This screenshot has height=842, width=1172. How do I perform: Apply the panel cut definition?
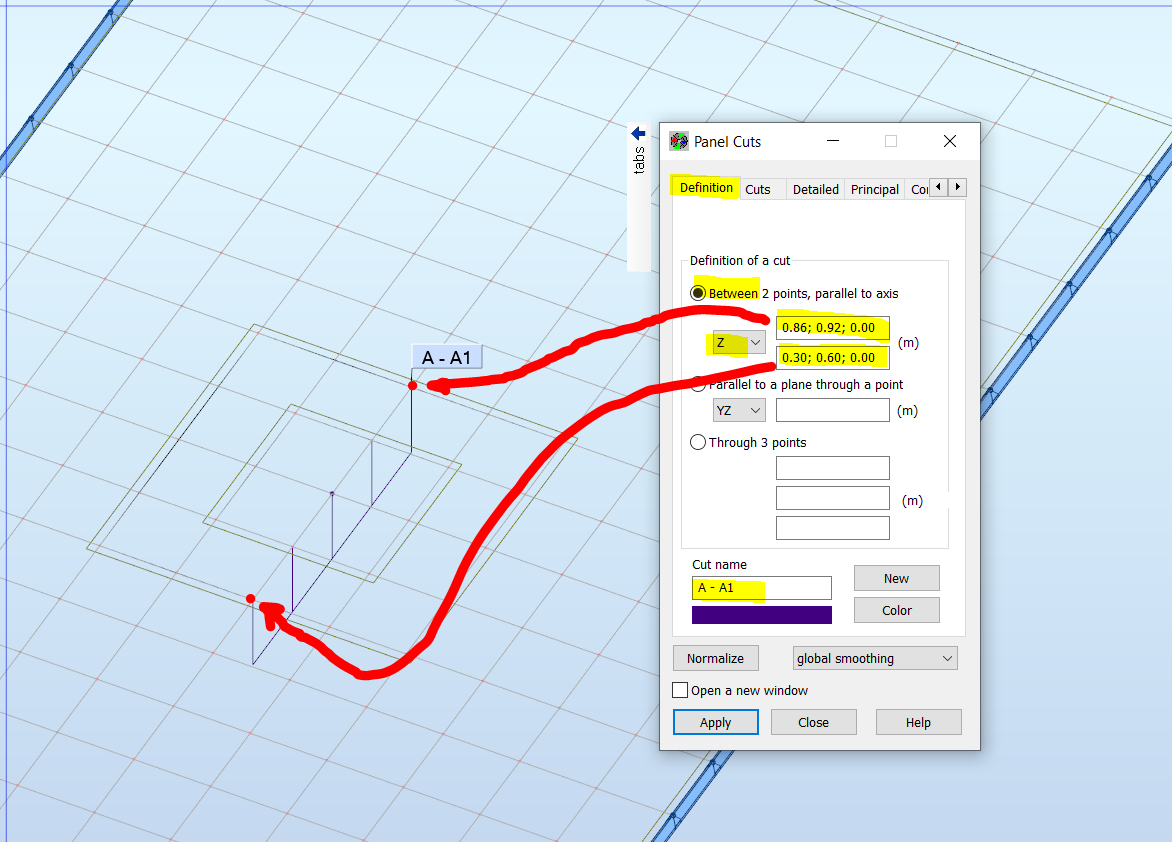click(716, 722)
